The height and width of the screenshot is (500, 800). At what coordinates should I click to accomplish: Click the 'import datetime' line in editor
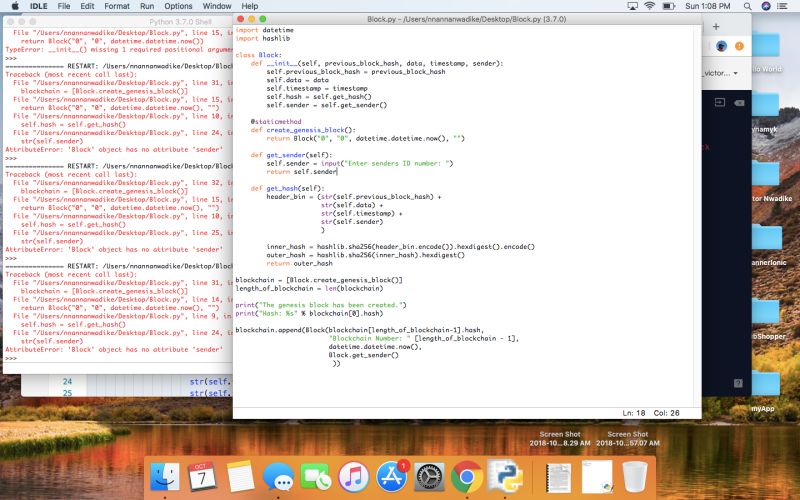pyautogui.click(x=264, y=30)
